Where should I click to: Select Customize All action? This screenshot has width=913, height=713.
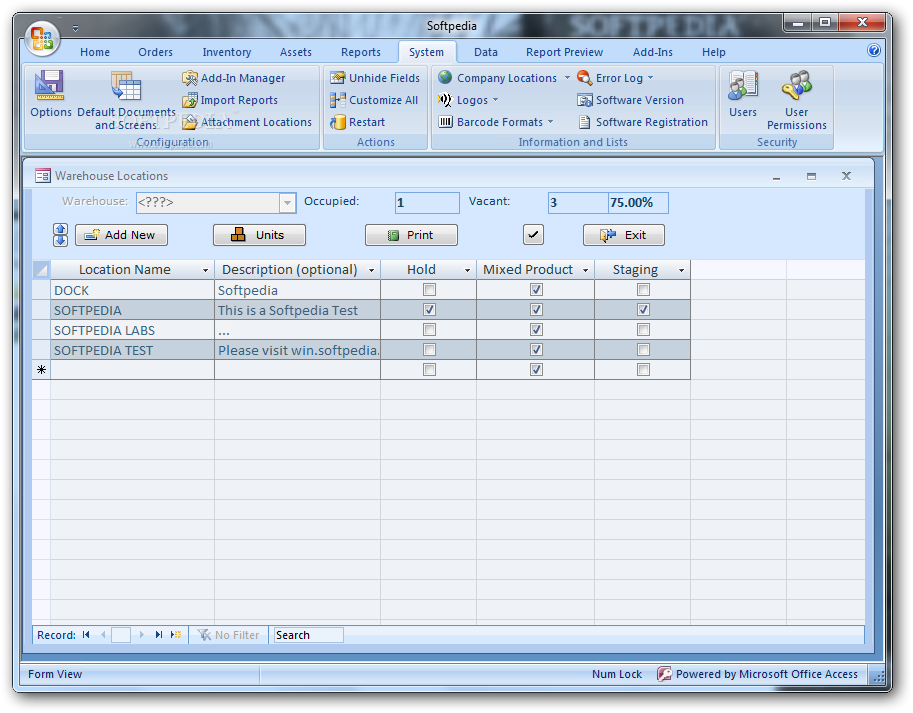(x=374, y=100)
